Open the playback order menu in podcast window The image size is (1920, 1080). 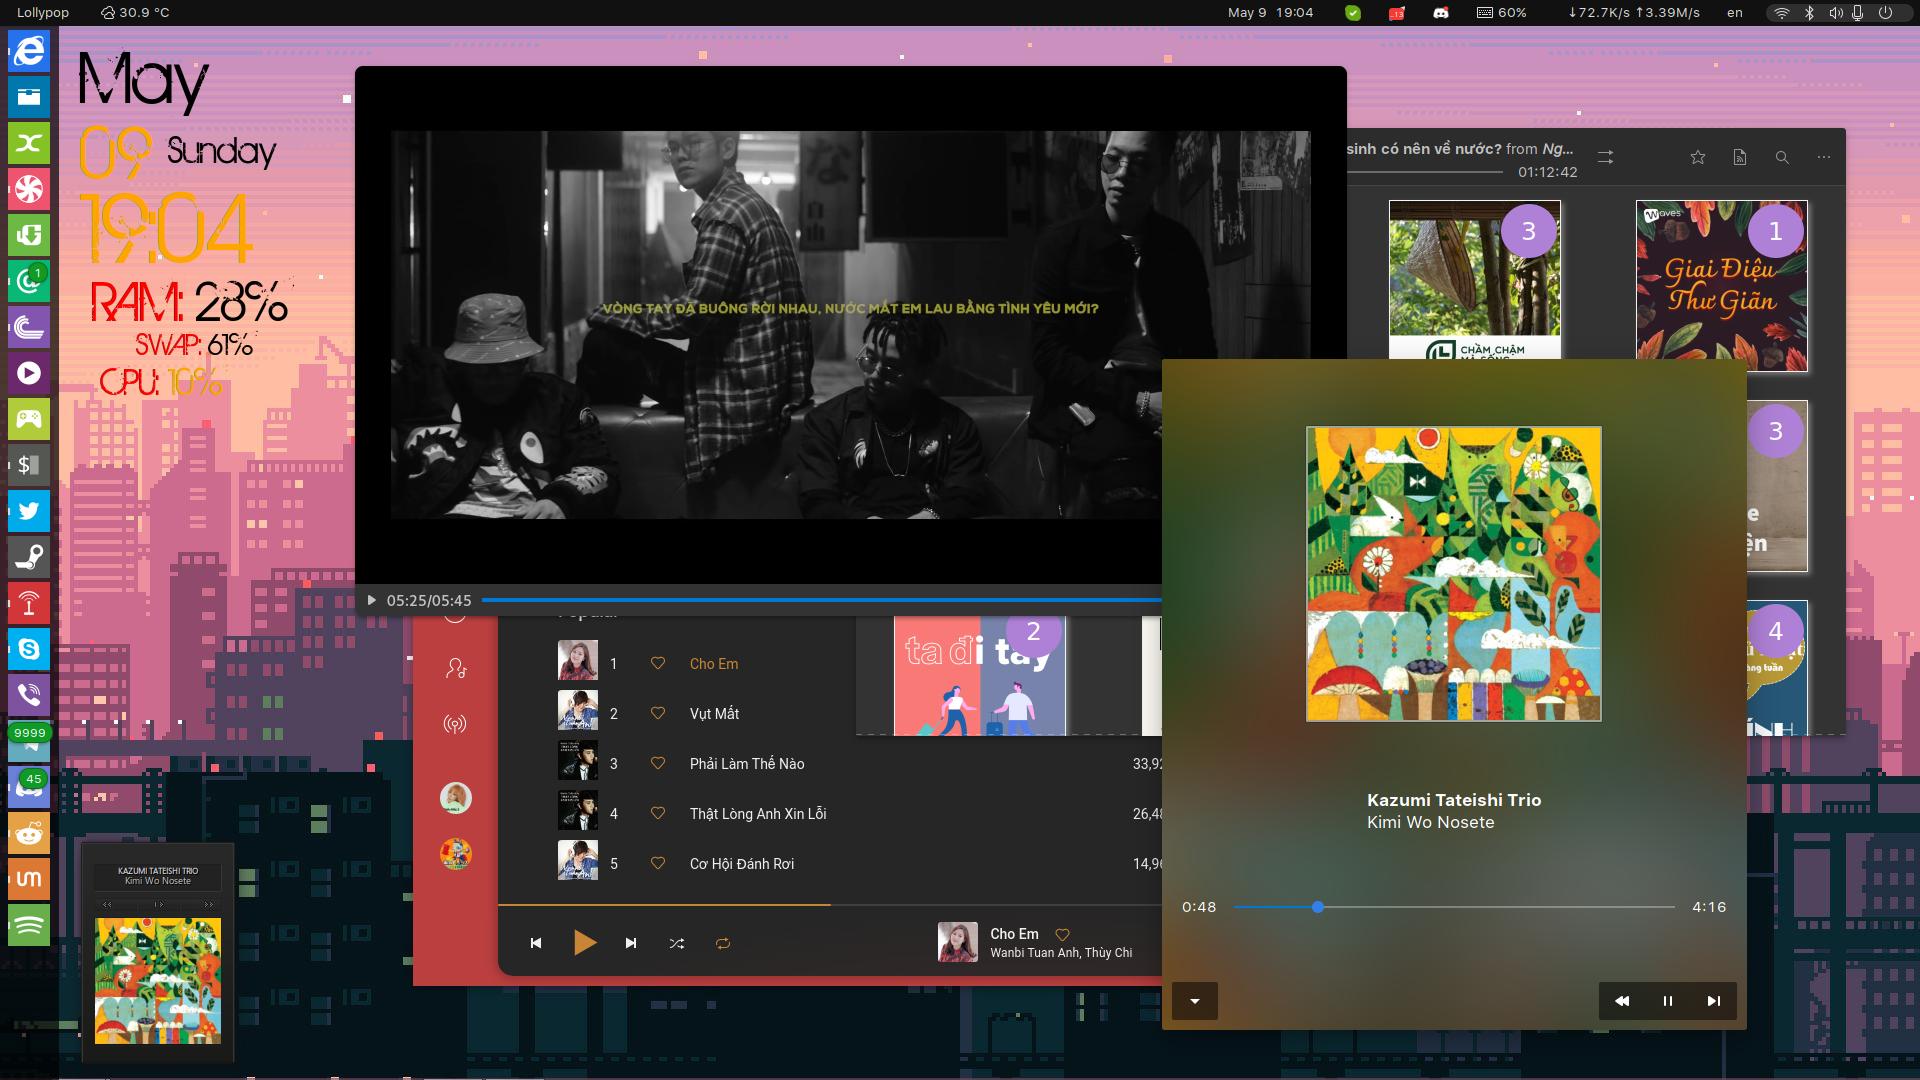pyautogui.click(x=1606, y=157)
